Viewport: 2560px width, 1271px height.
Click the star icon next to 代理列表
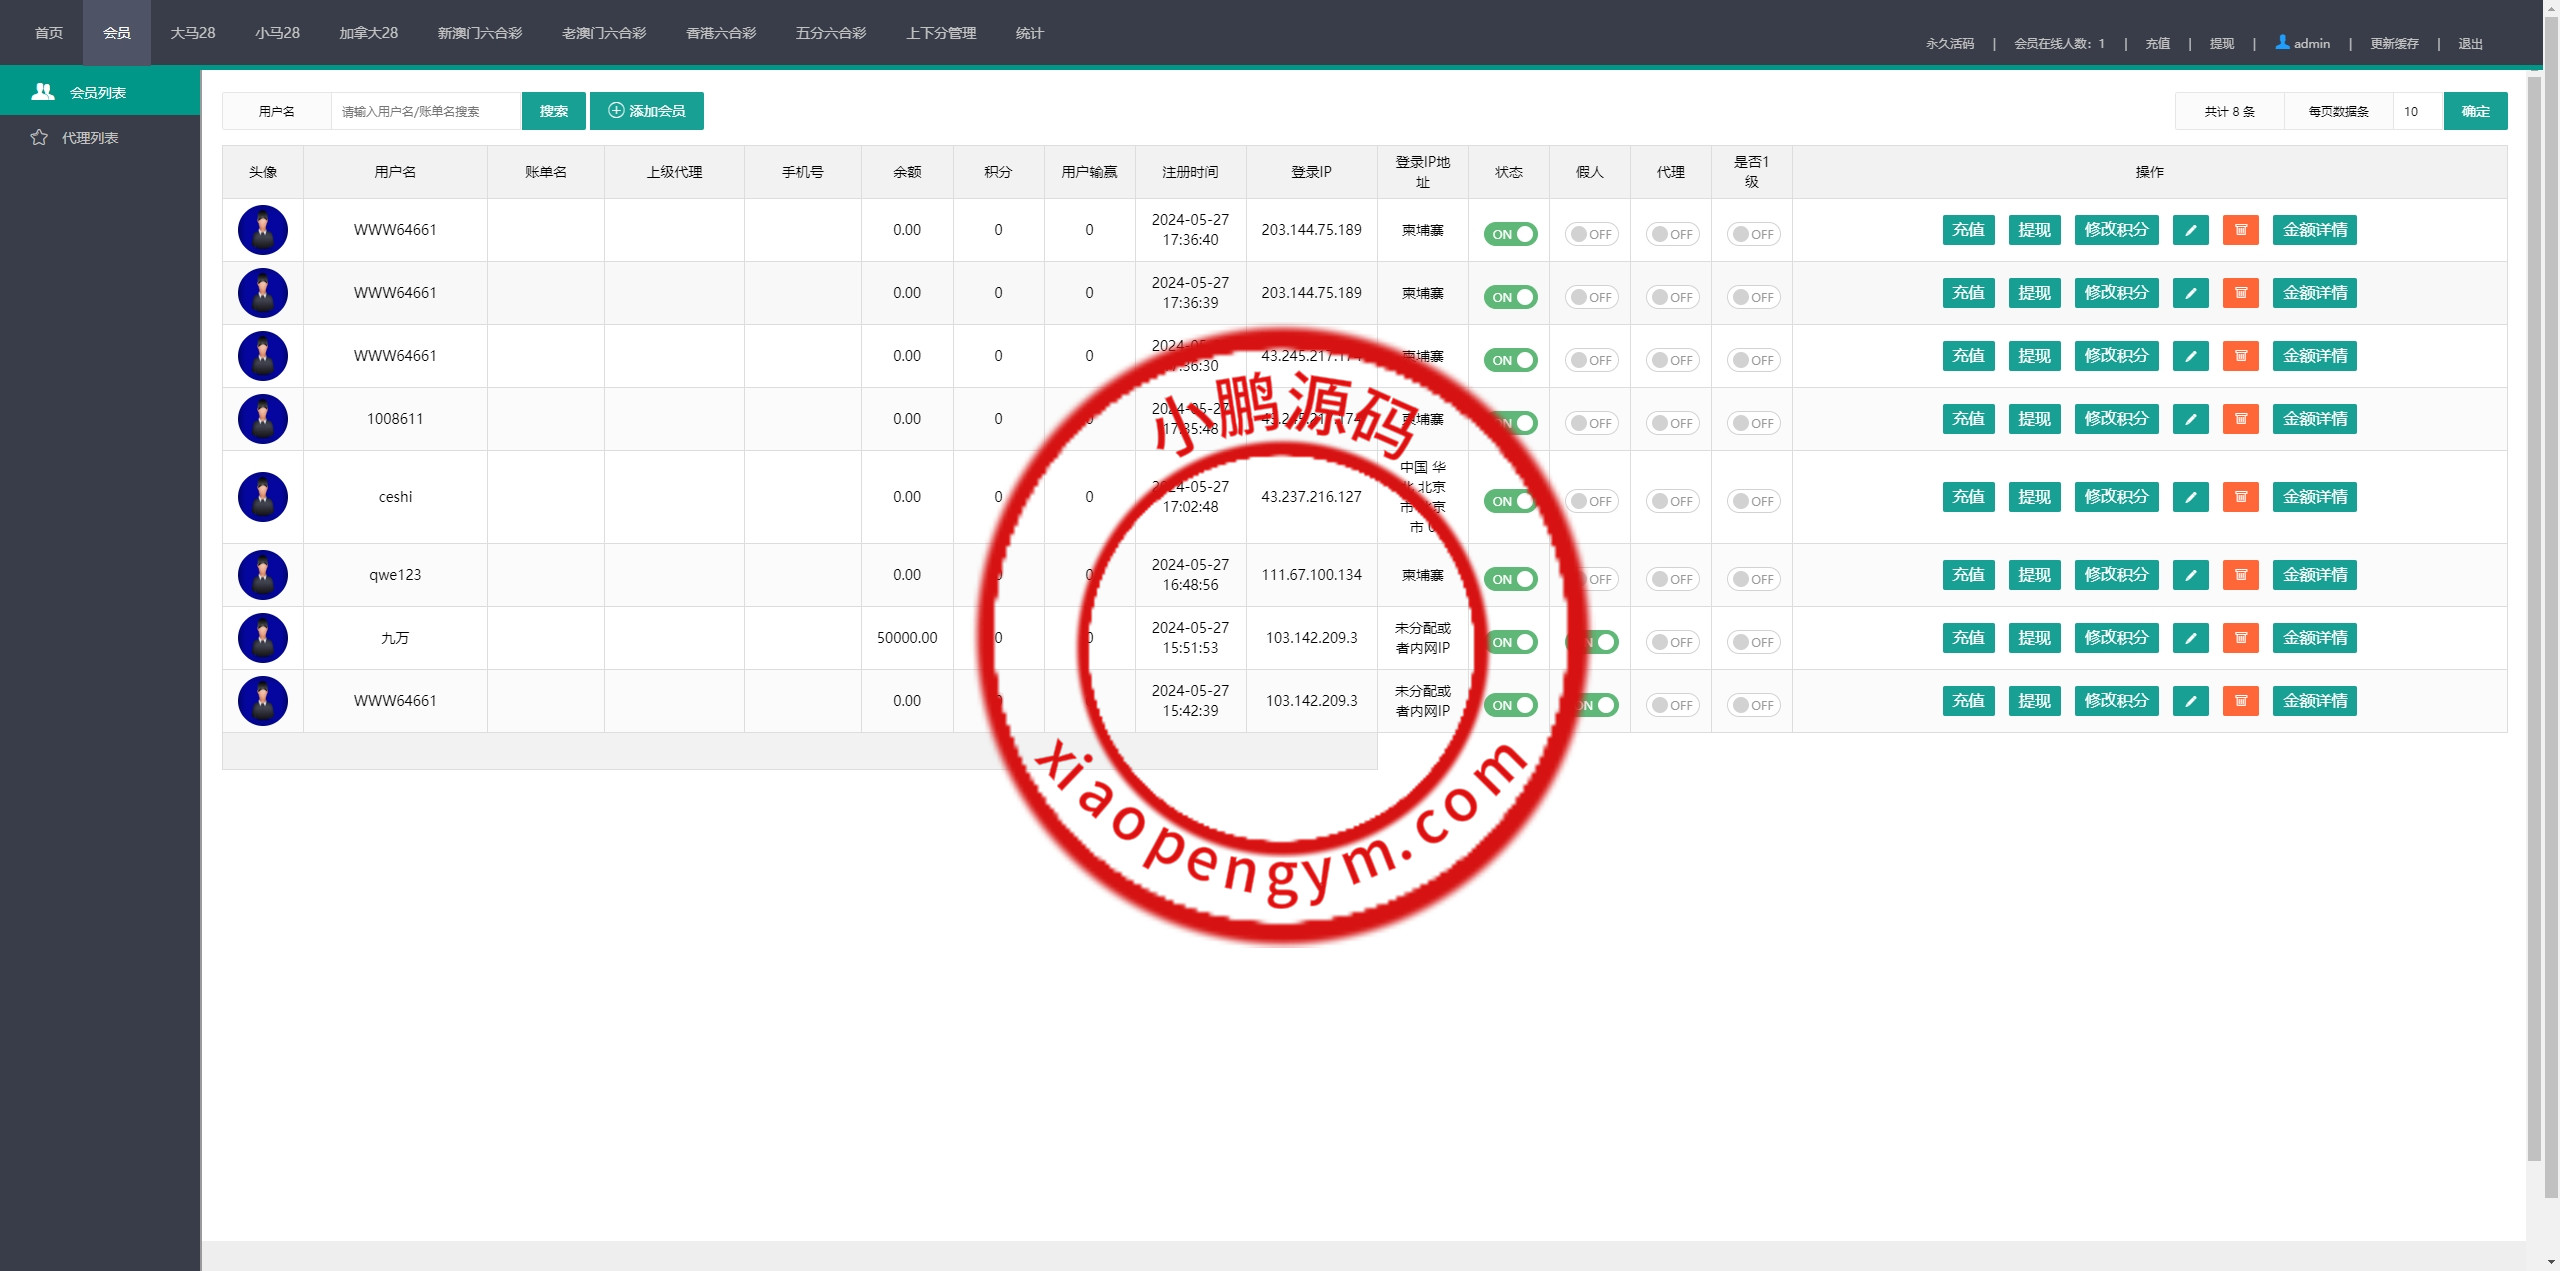(x=39, y=138)
